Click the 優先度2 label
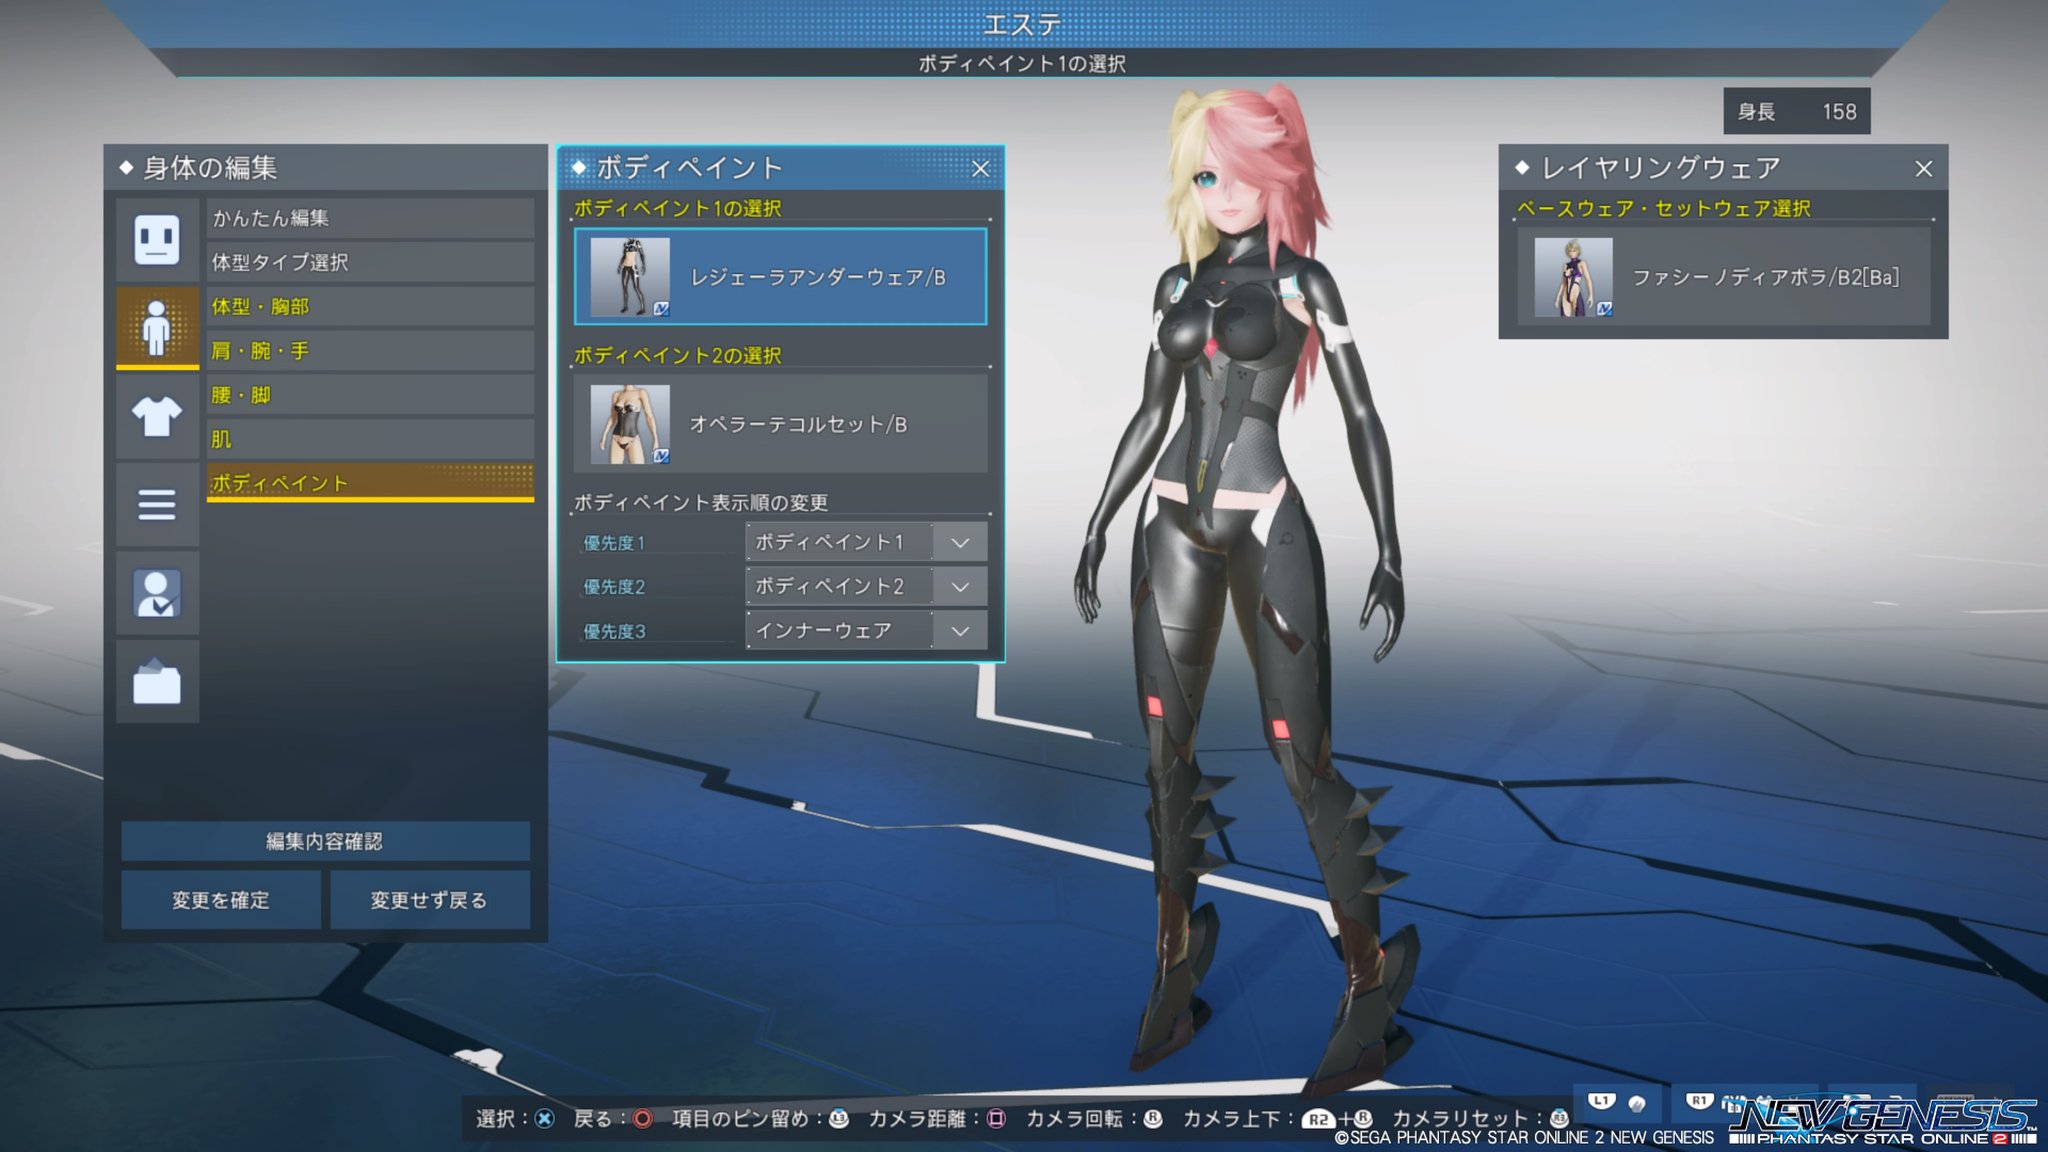The height and width of the screenshot is (1152, 2048). (x=615, y=587)
